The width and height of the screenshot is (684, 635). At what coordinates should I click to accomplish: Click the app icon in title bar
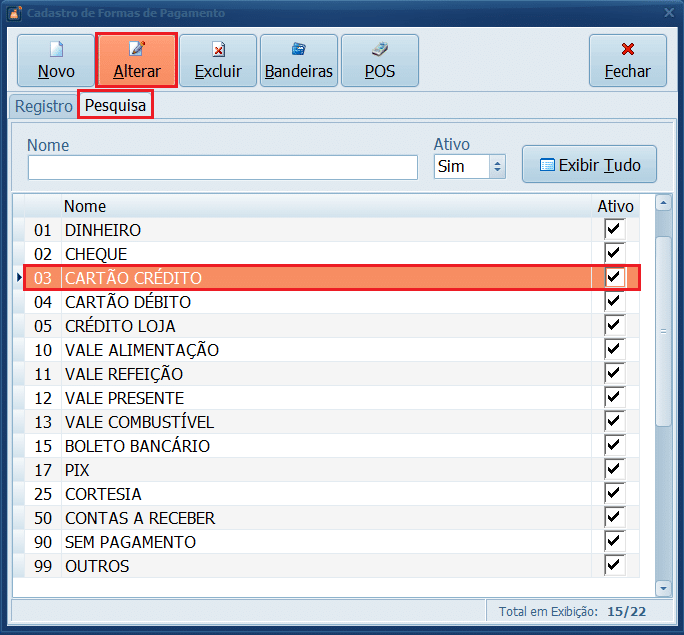tap(14, 13)
